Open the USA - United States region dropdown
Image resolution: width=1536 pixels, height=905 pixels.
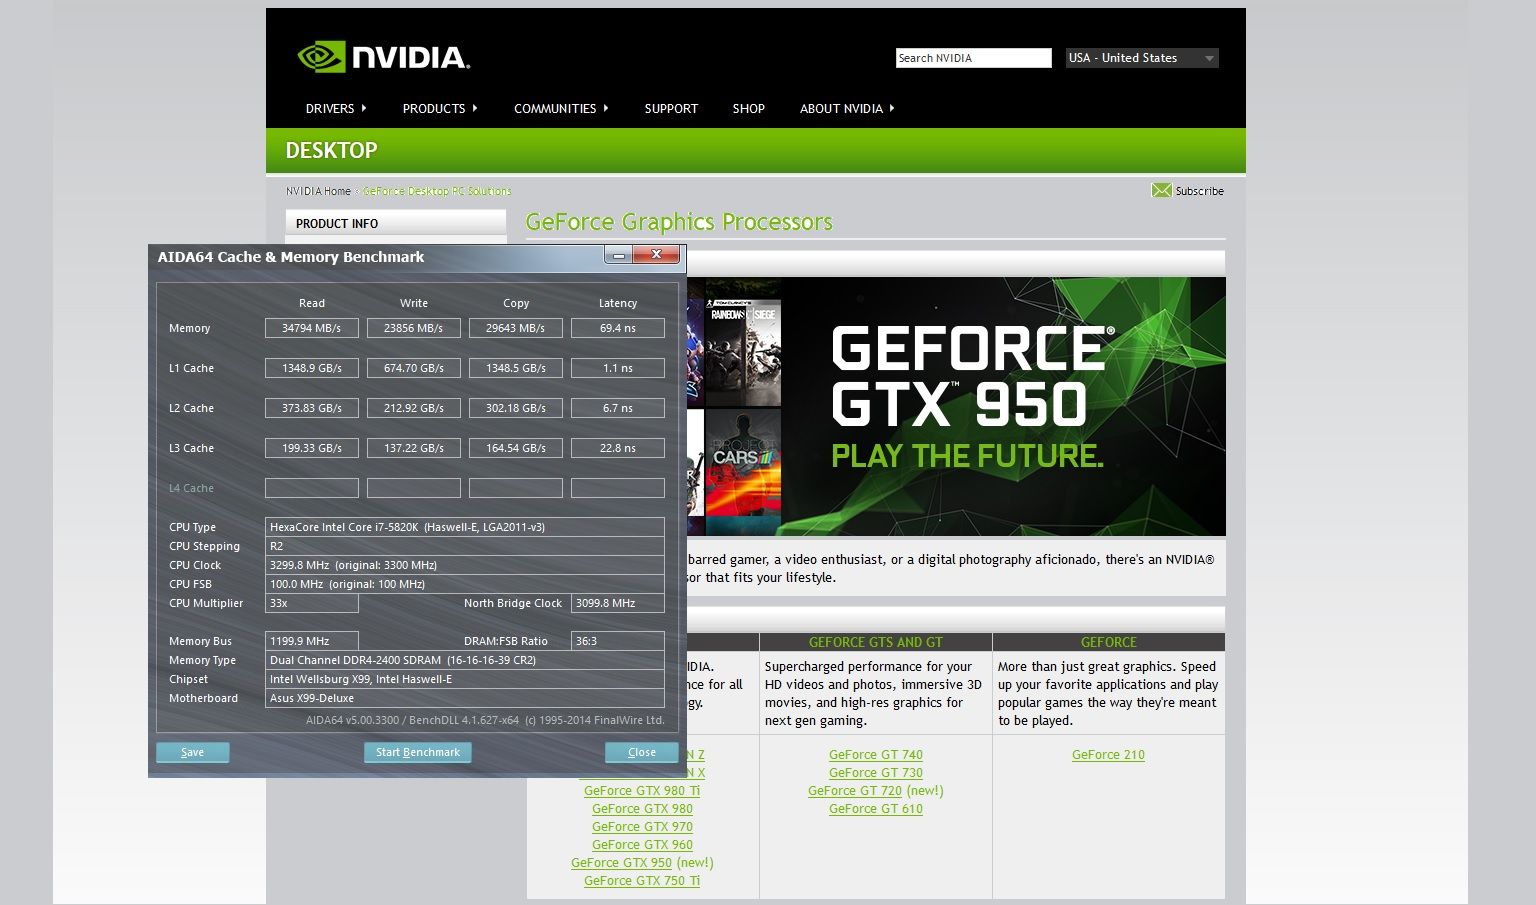1142,58
